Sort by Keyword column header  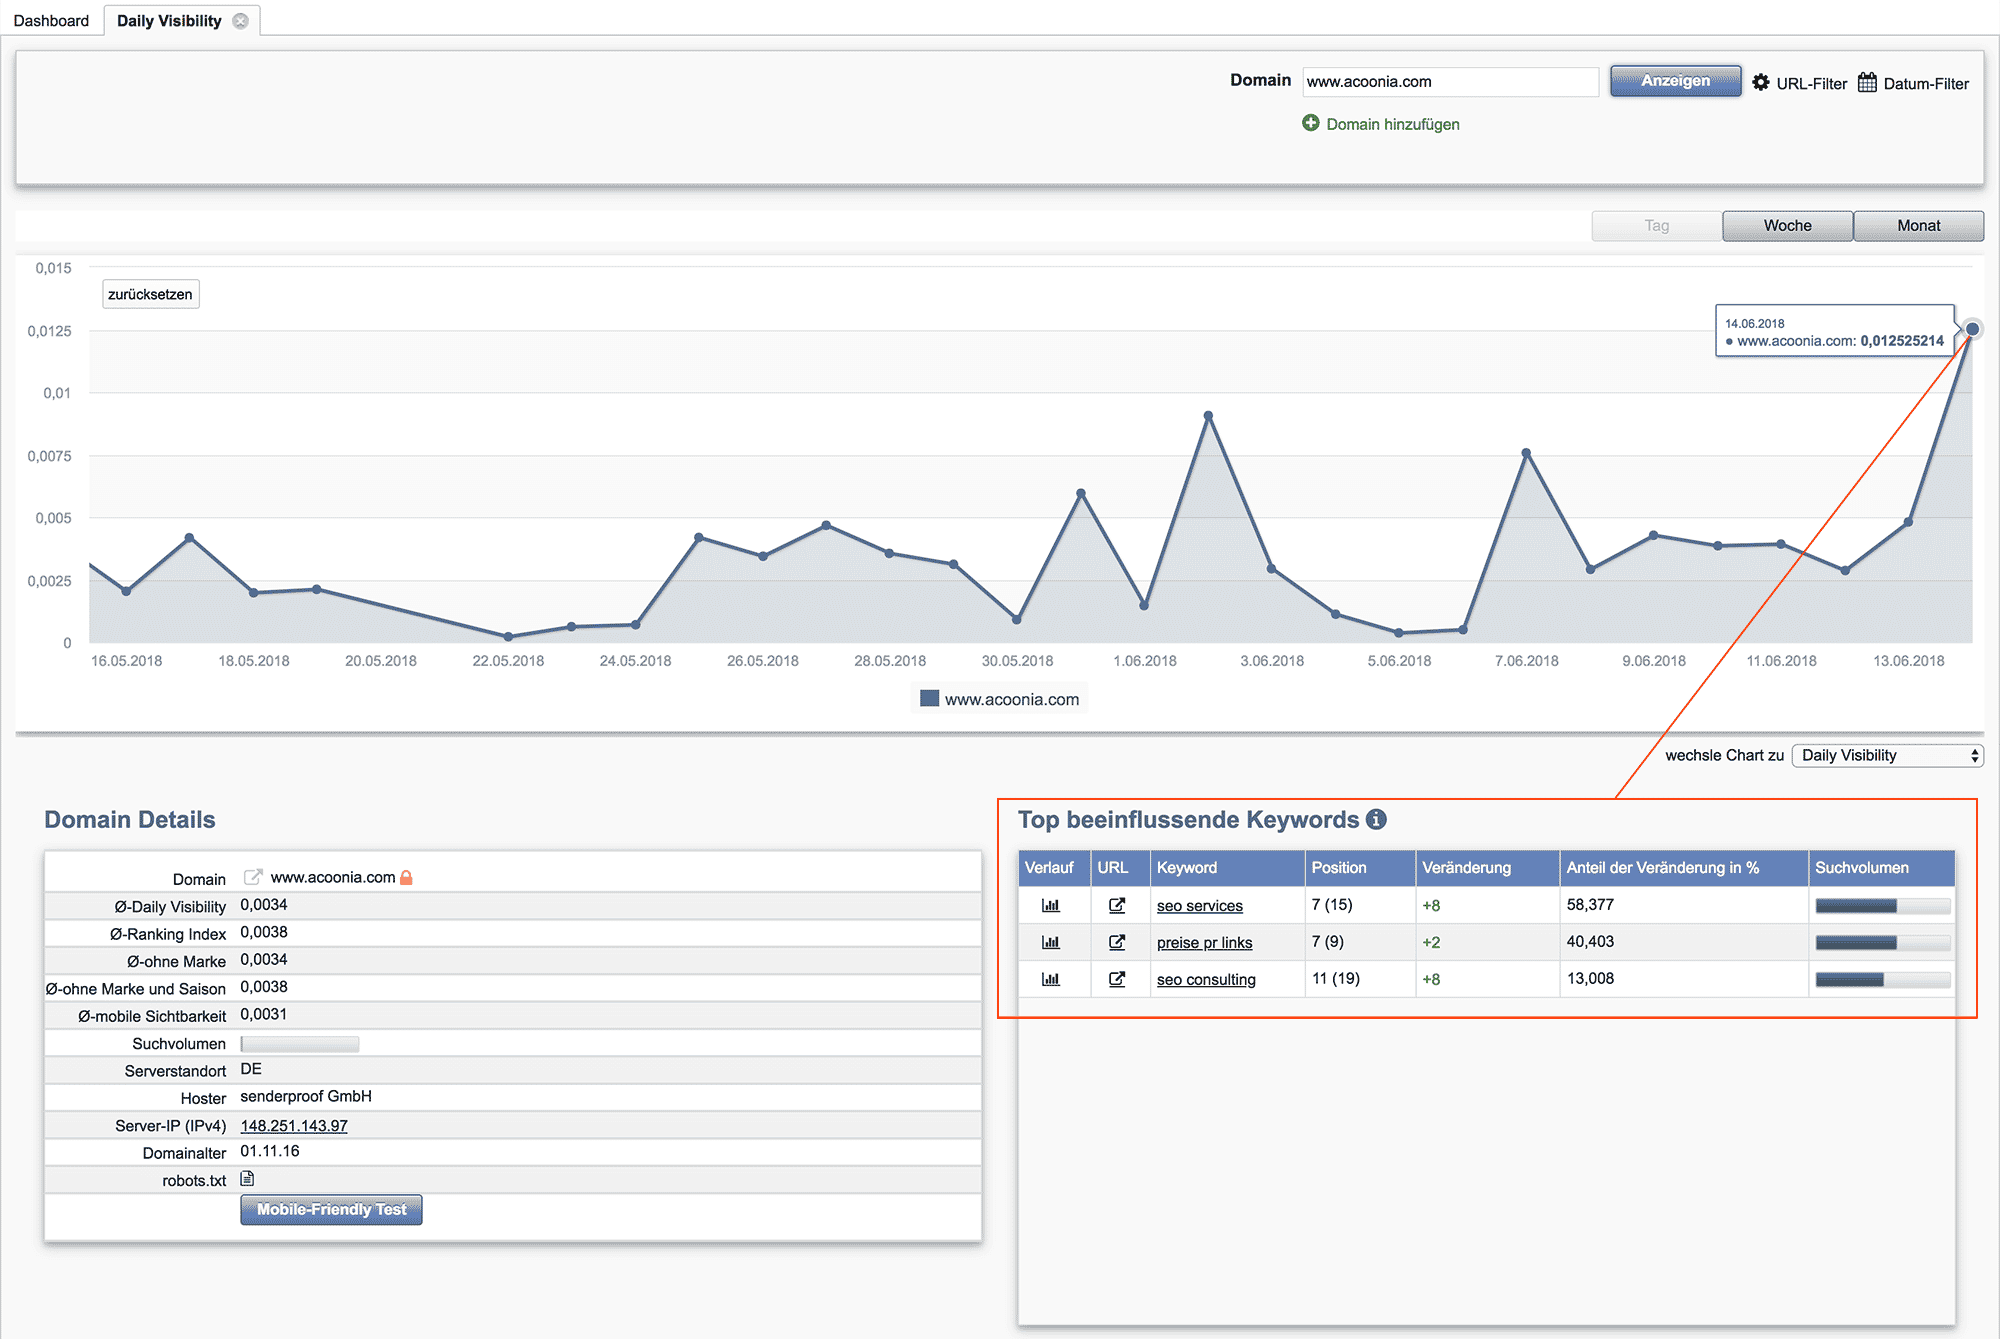point(1227,868)
